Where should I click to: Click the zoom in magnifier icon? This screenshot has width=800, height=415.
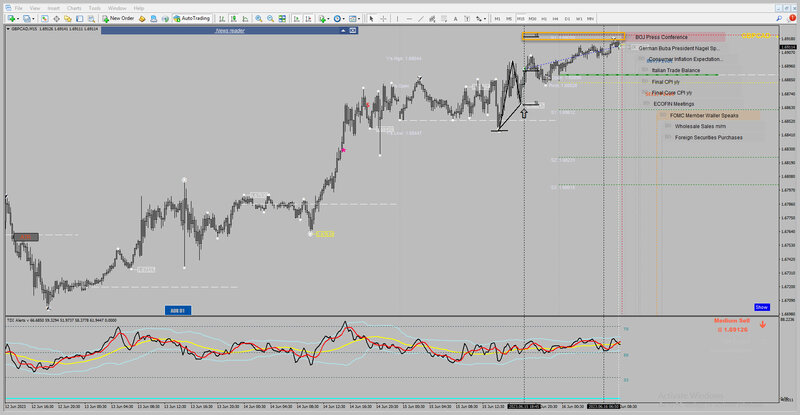pyautogui.click(x=259, y=18)
